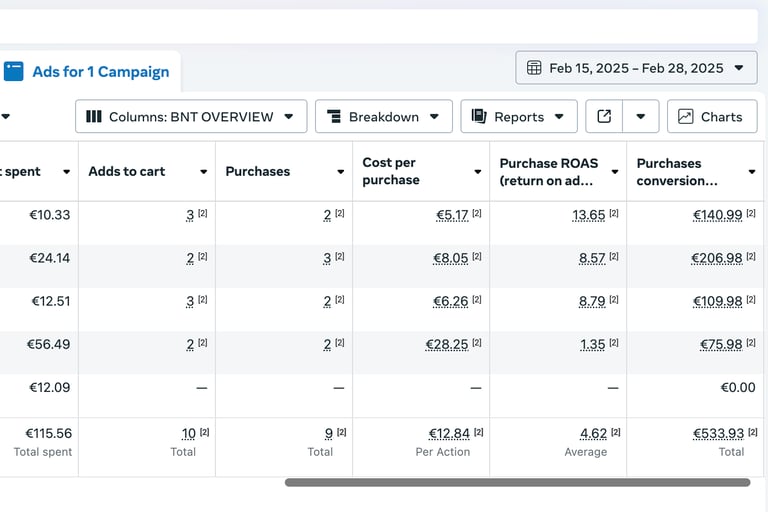The width and height of the screenshot is (768, 512).
Task: Open the Breakdown dropdown
Action: pos(384,117)
